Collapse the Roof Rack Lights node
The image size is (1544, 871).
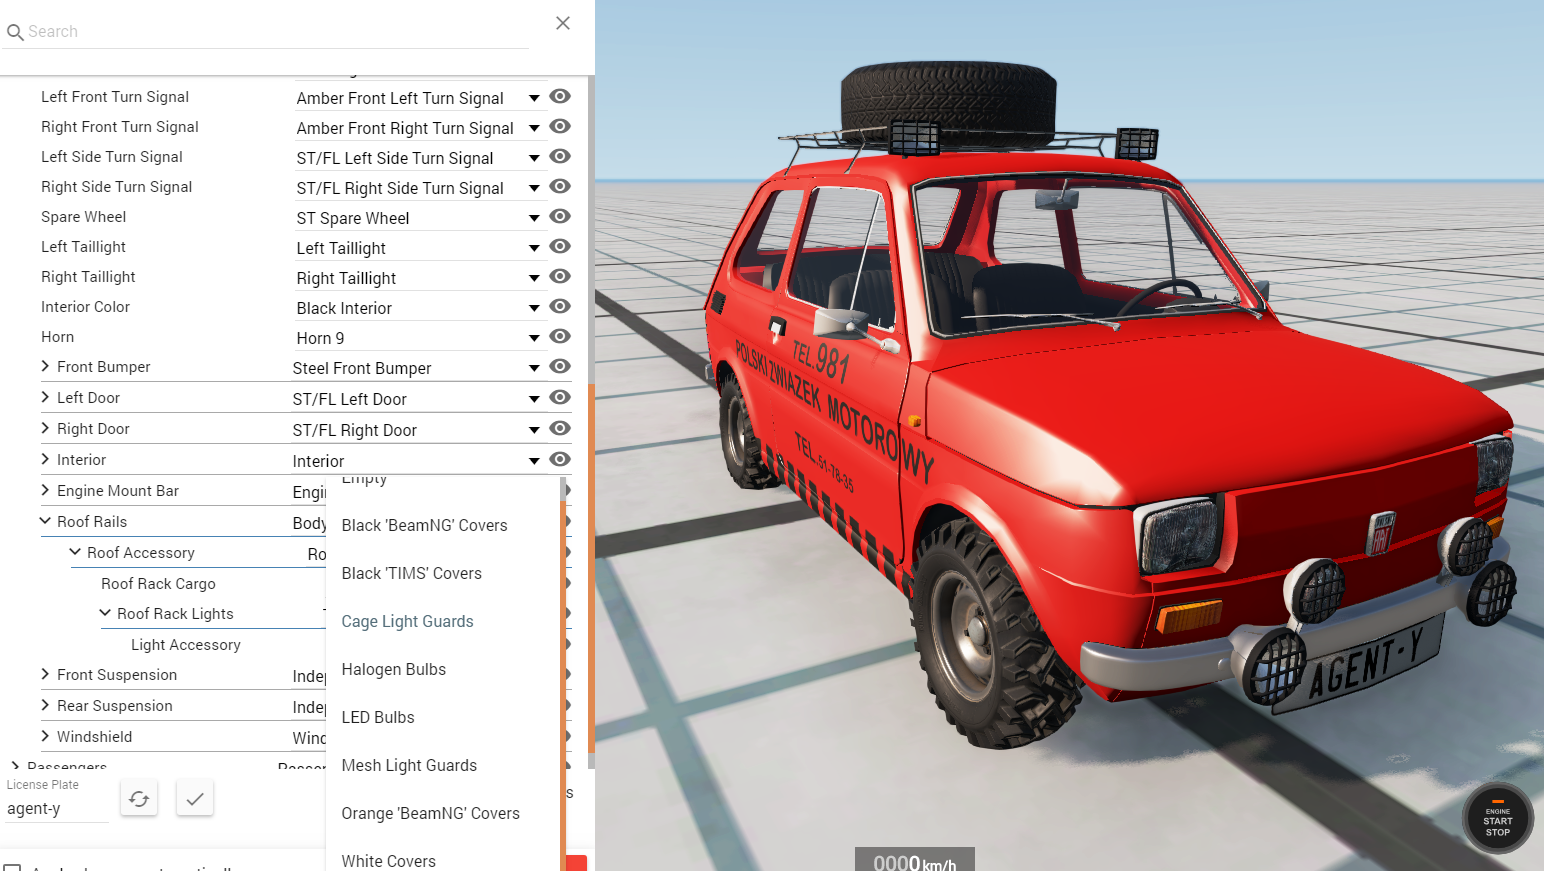[105, 613]
